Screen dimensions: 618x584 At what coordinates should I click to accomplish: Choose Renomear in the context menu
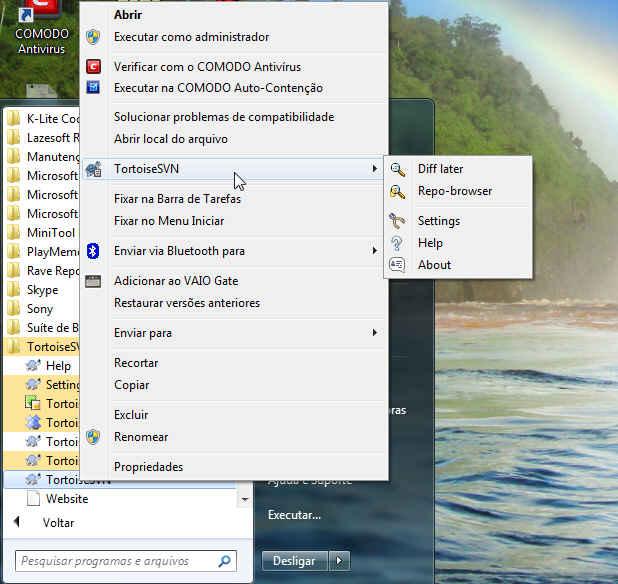coord(234,437)
